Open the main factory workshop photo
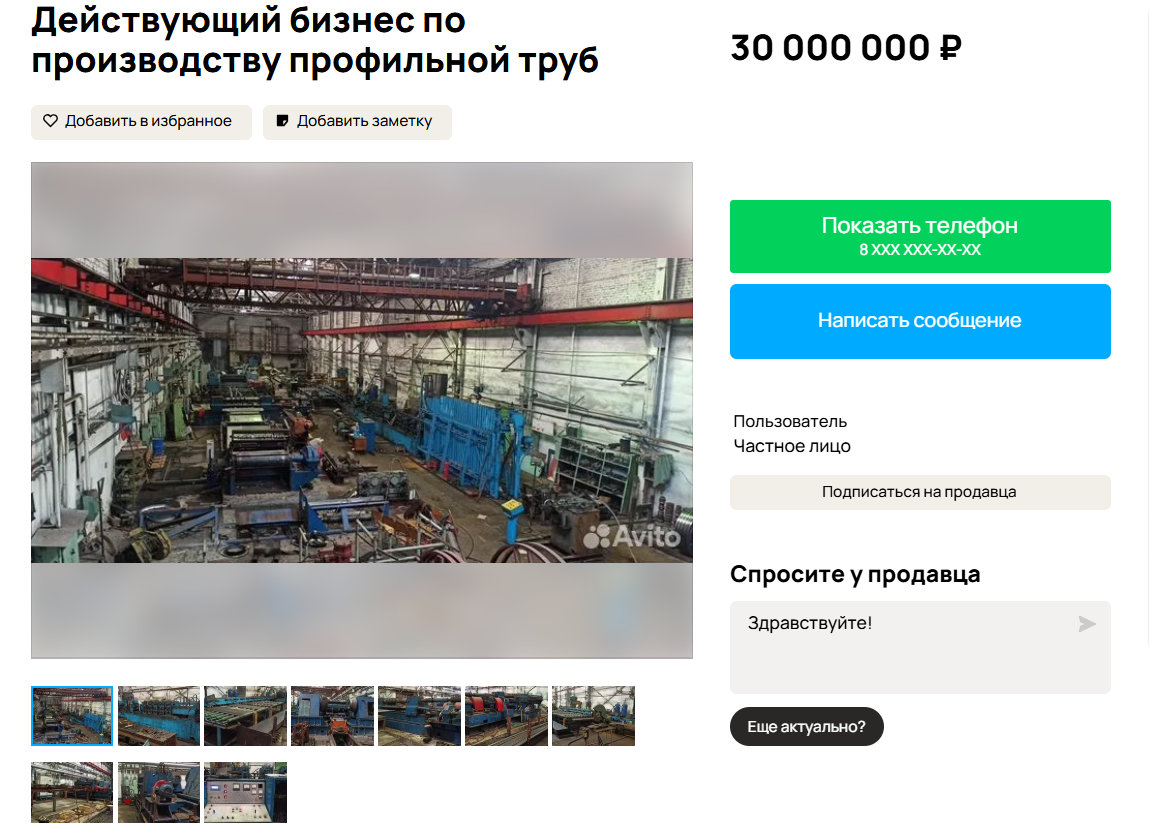This screenshot has width=1149, height=835. (361, 410)
